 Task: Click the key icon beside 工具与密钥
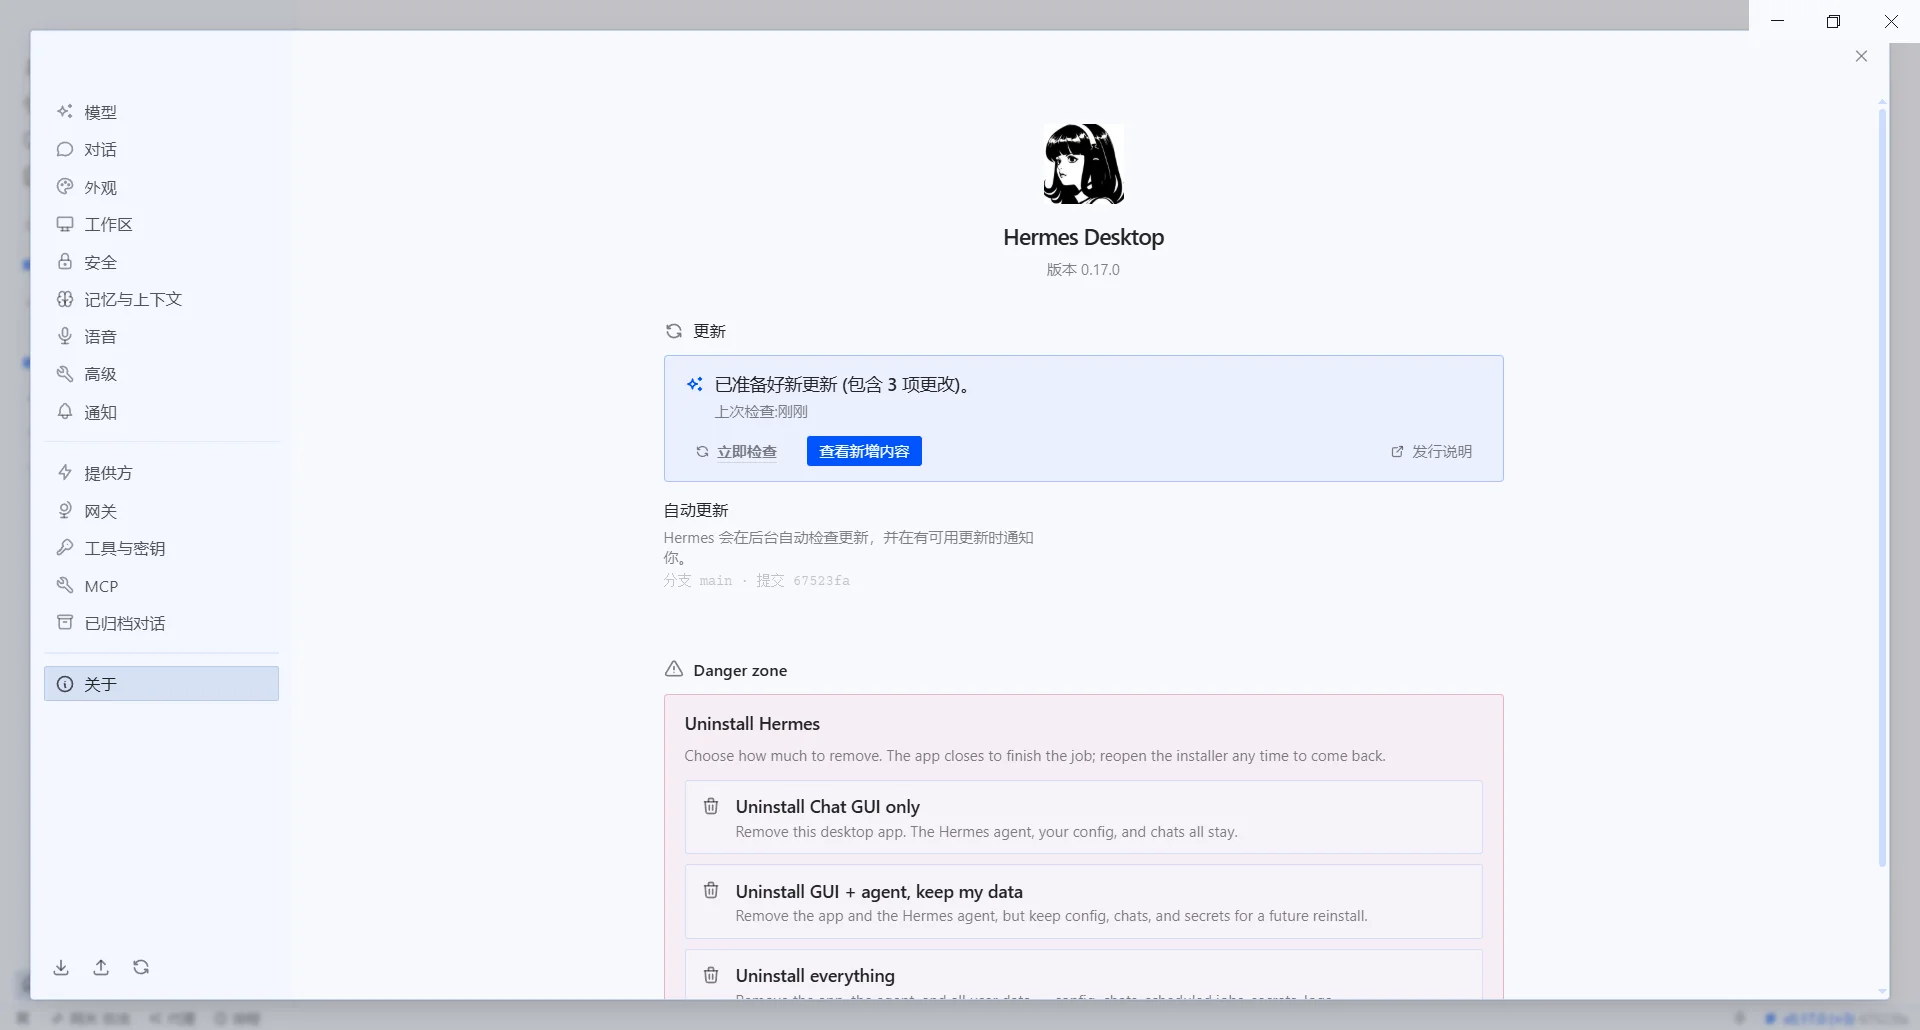65,547
